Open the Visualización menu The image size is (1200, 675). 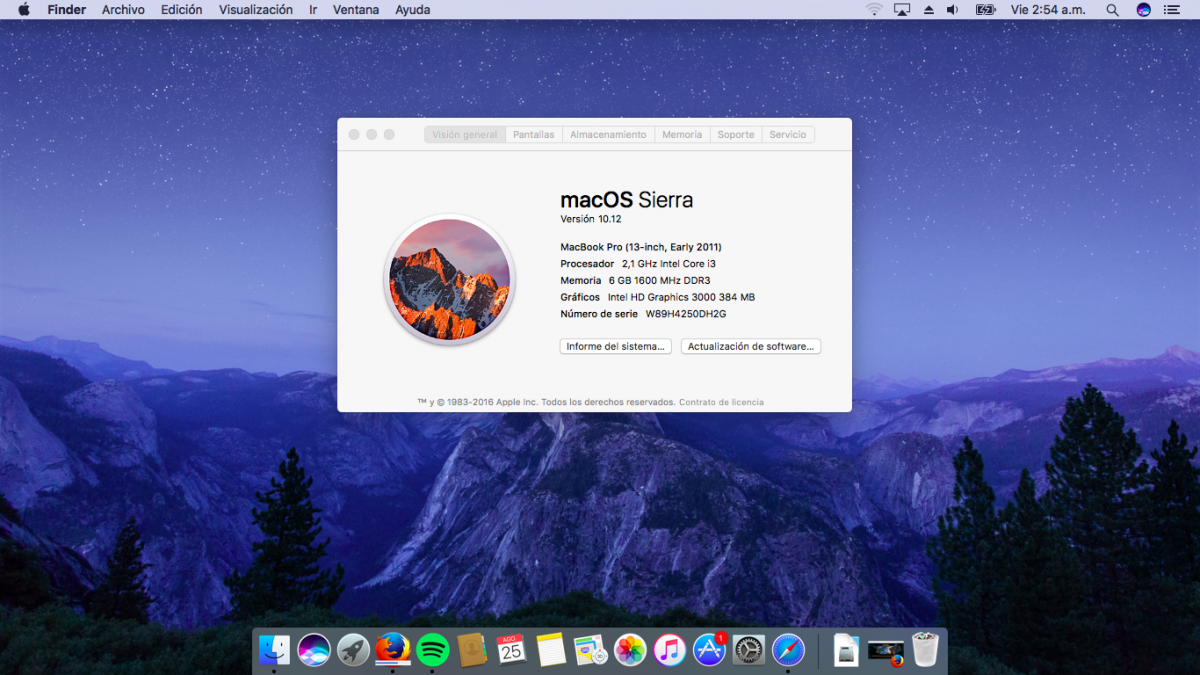(256, 10)
